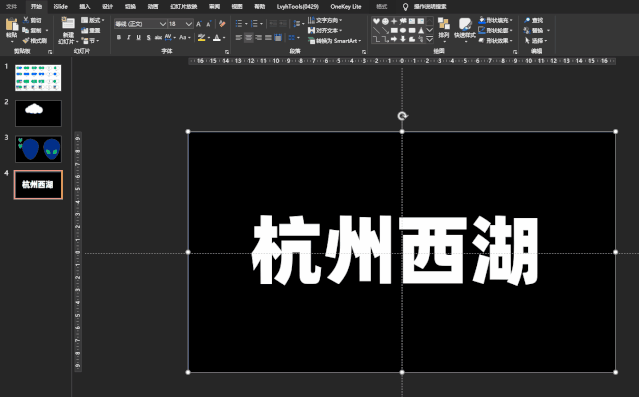Decrease font size with the smaller A
Image resolution: width=639 pixels, height=397 pixels.
tap(209, 24)
